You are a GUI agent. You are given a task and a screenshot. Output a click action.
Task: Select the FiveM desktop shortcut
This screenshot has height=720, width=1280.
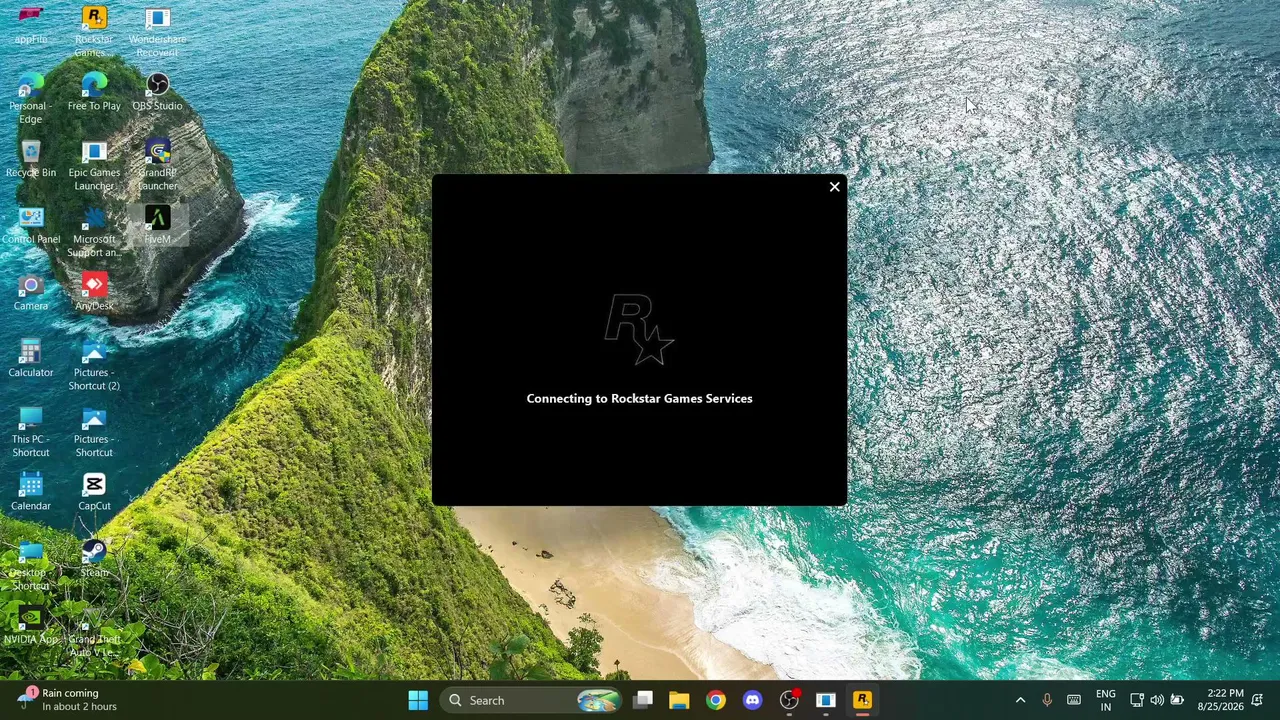tap(157, 226)
